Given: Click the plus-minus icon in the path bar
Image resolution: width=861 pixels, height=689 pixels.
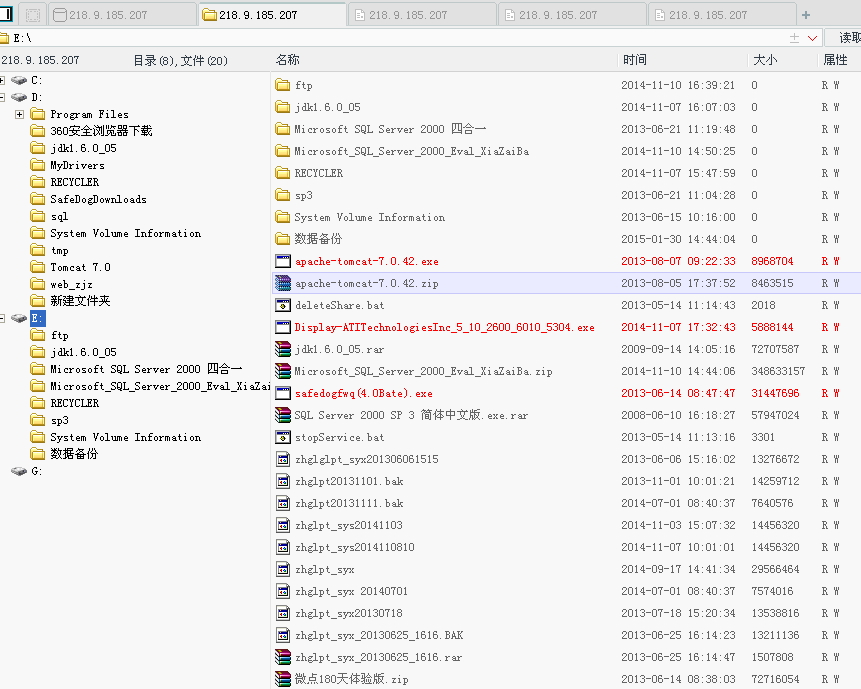Looking at the screenshot, I should click(794, 38).
